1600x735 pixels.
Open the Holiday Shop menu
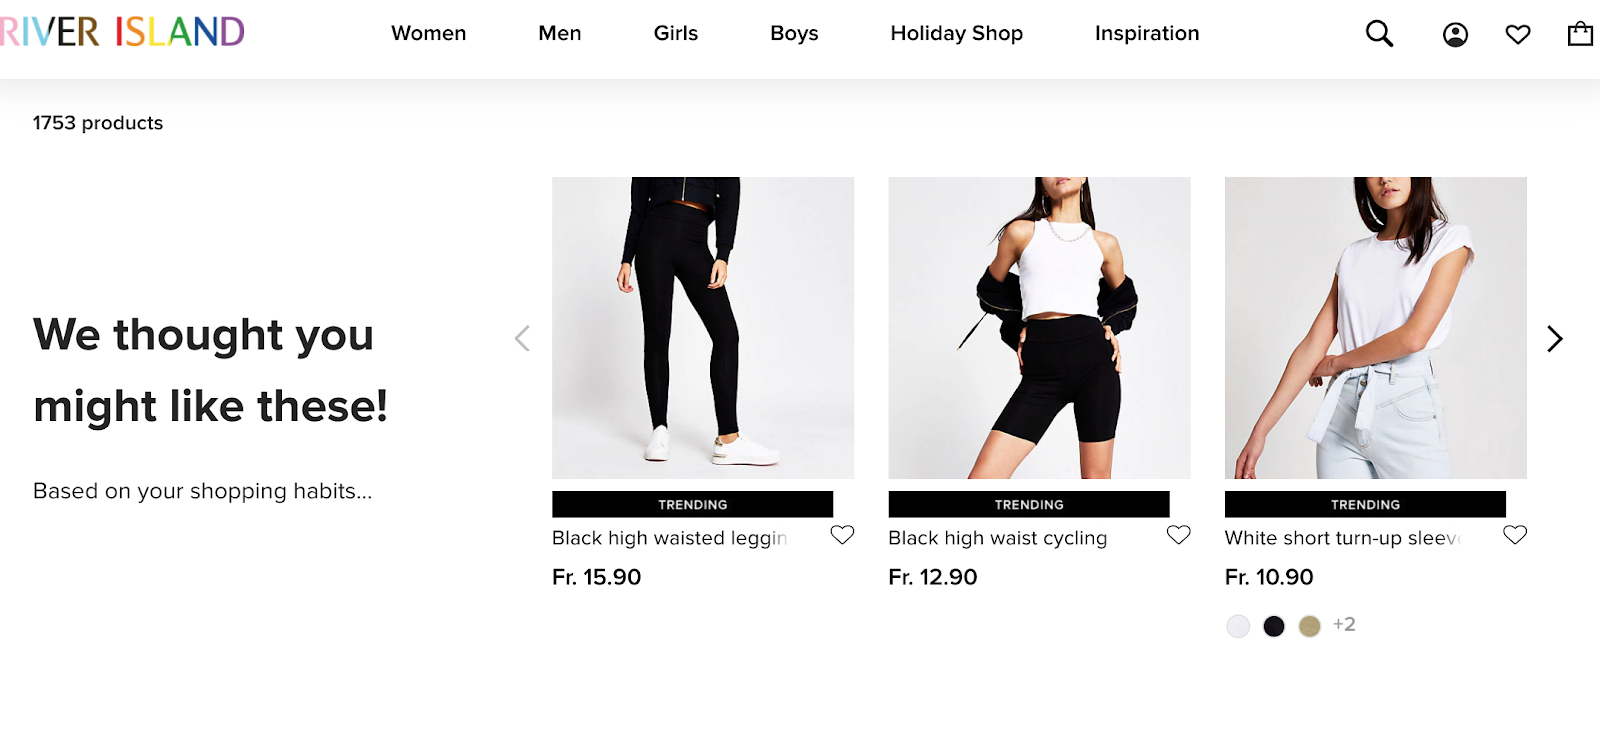click(x=956, y=33)
